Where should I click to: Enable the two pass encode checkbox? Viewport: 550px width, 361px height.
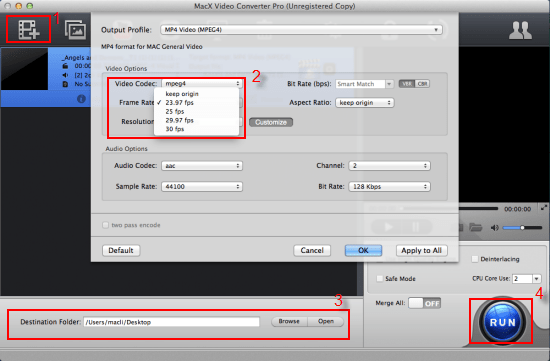pos(105,225)
